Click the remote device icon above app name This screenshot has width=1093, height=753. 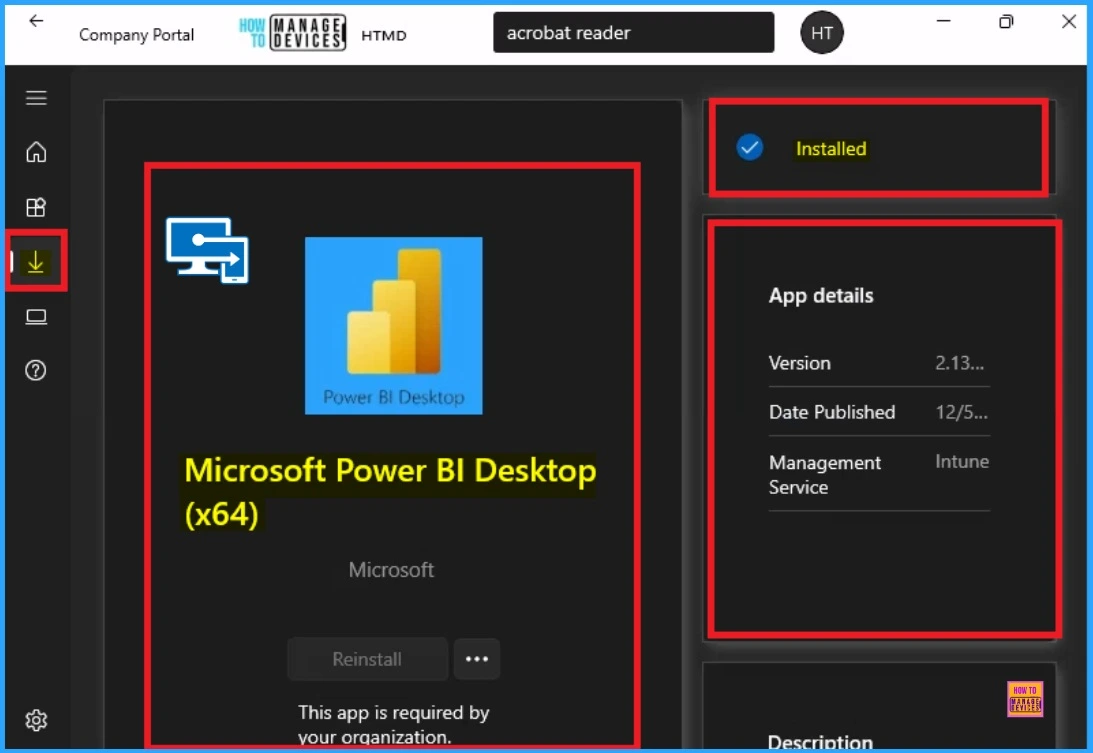tap(207, 250)
